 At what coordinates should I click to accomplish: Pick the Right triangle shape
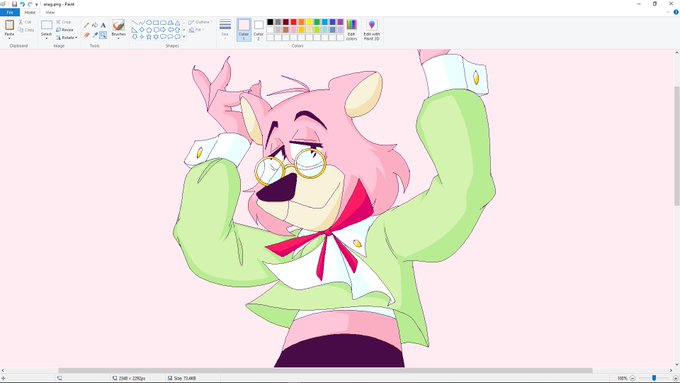(x=134, y=30)
